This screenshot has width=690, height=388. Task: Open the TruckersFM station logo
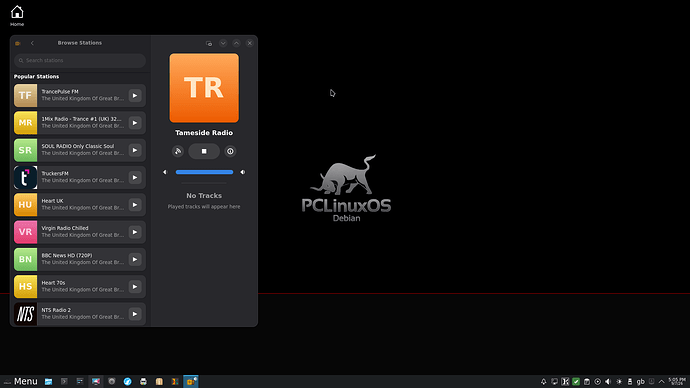point(26,178)
